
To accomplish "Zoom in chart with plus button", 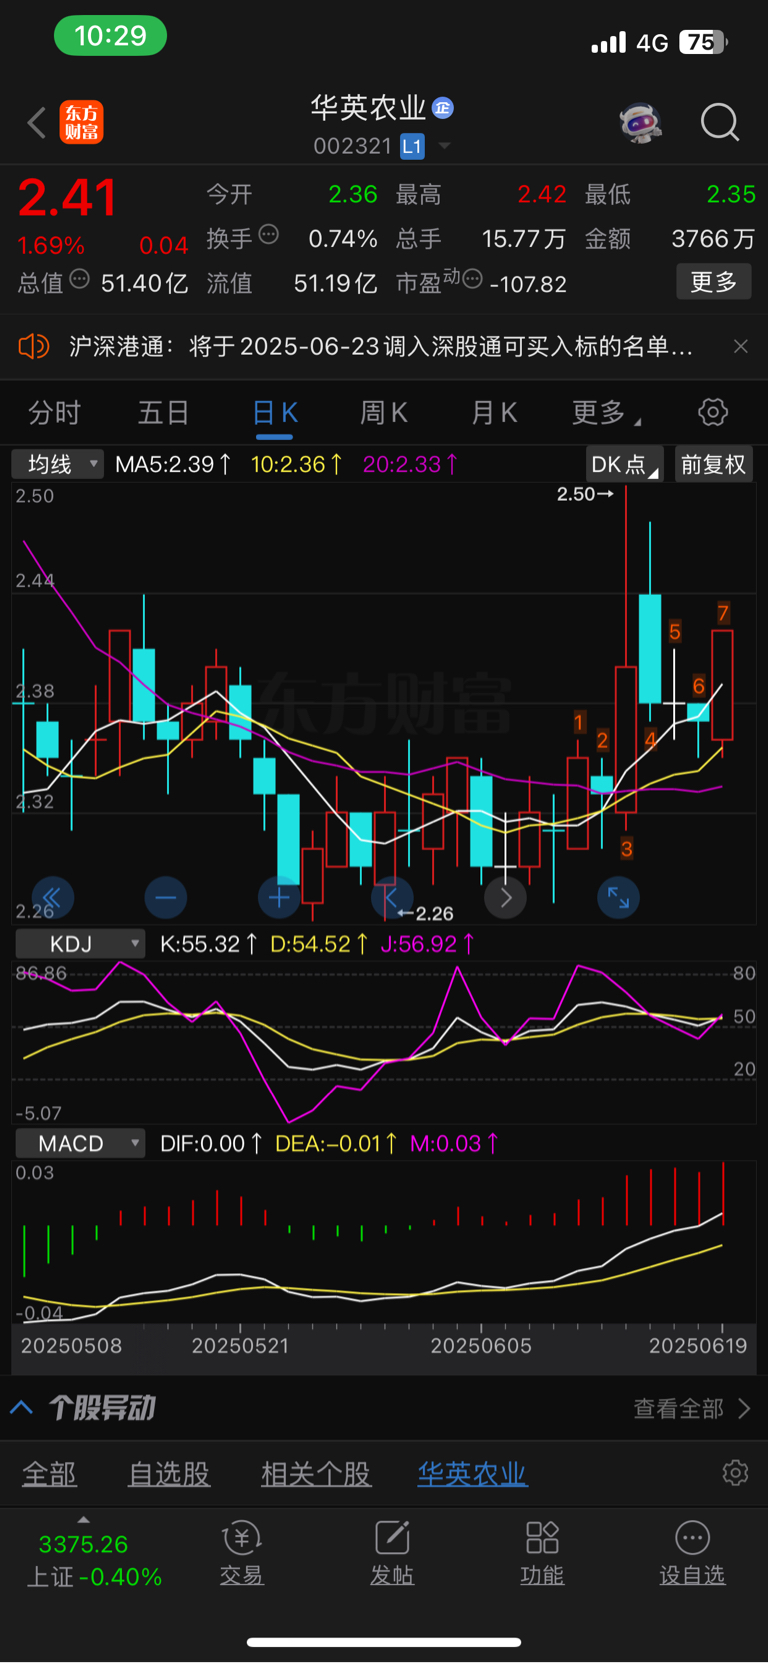I will pyautogui.click(x=279, y=898).
